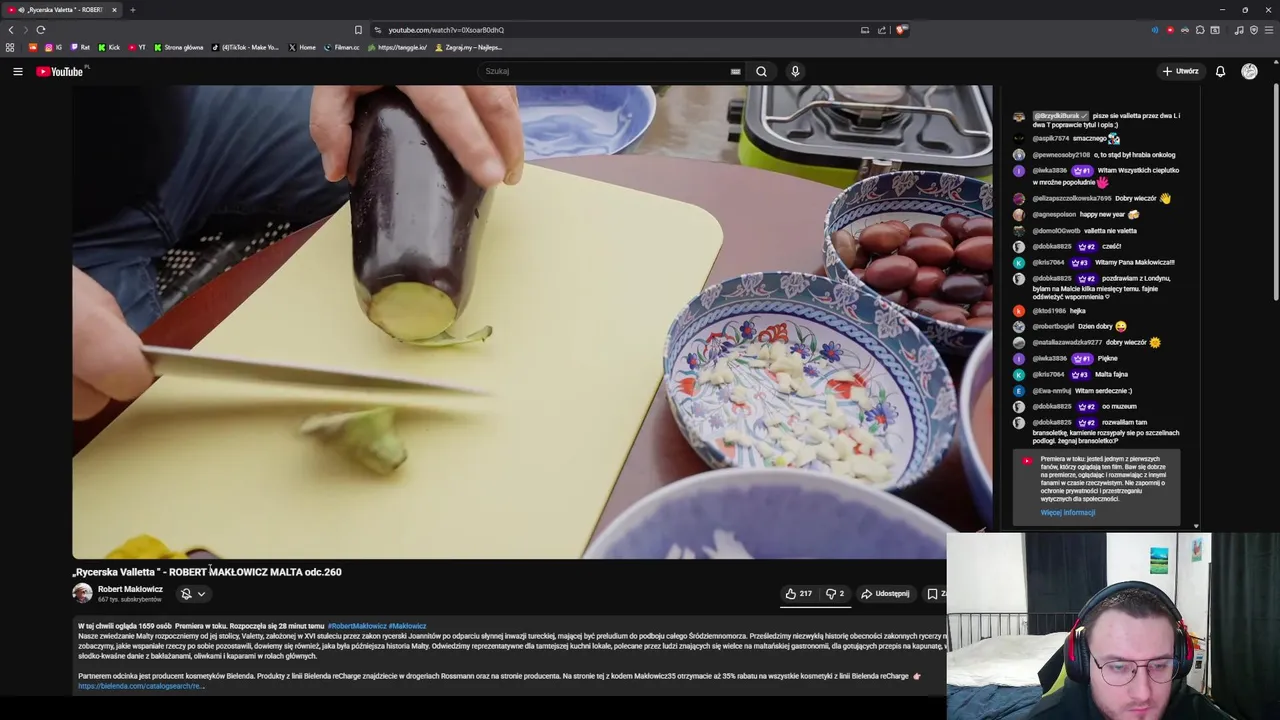Screen dimensions: 1280x720
Task: Open the browser main menu
Action: point(1269,30)
